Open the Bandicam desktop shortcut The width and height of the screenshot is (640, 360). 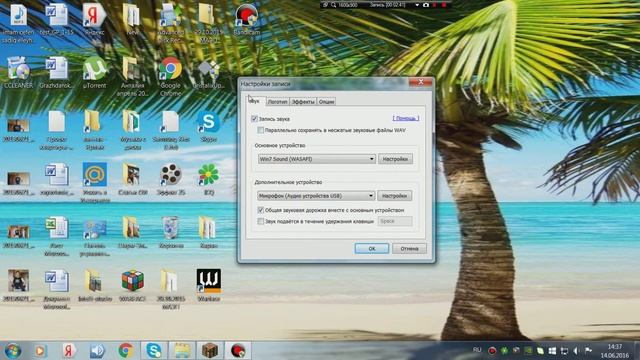246,19
